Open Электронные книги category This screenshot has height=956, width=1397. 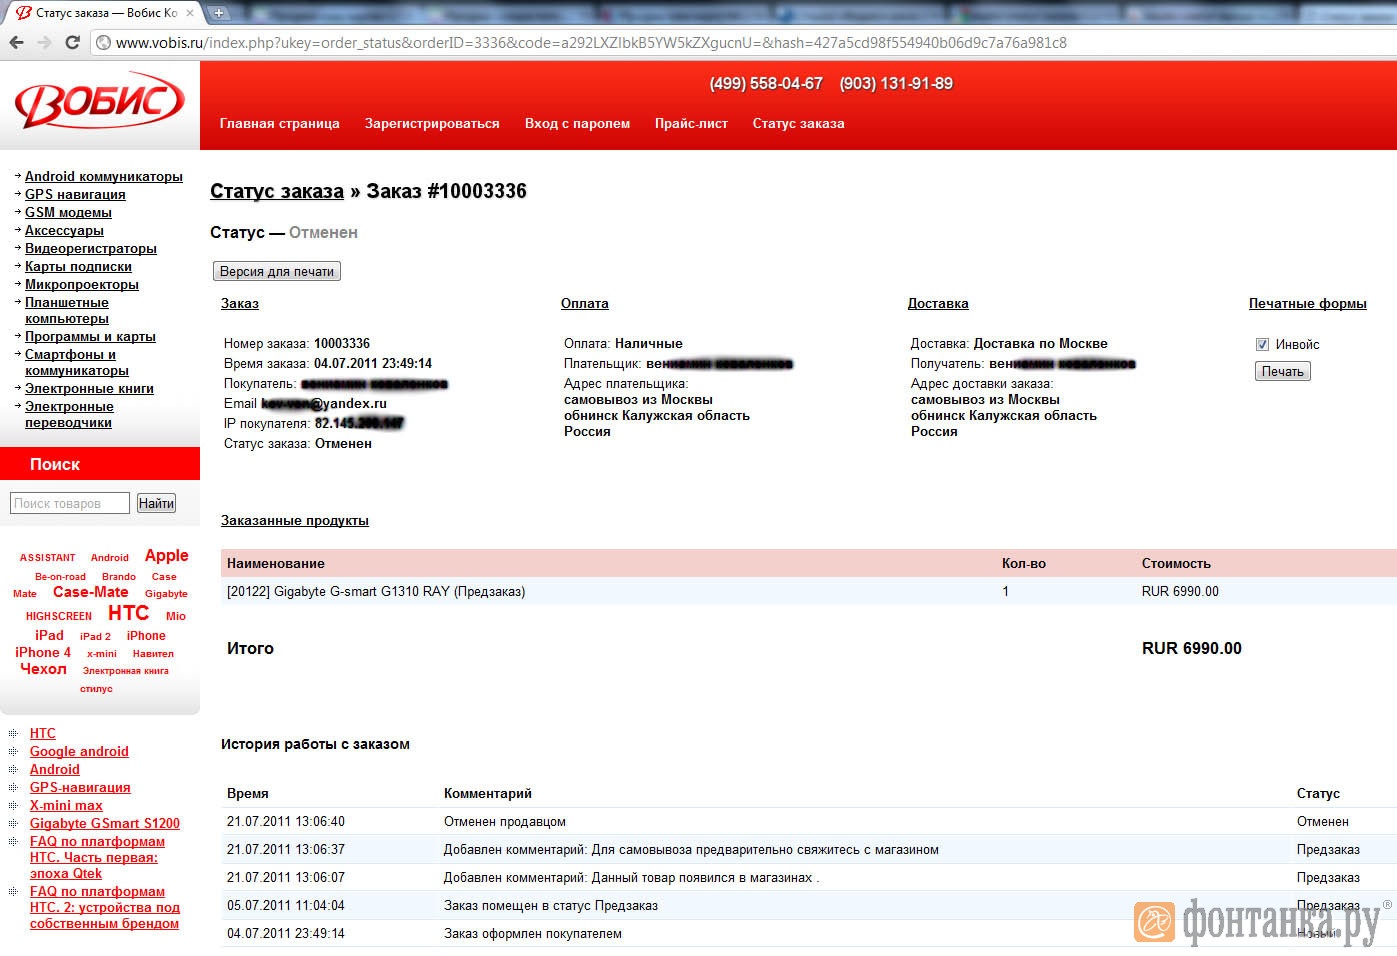tap(89, 388)
